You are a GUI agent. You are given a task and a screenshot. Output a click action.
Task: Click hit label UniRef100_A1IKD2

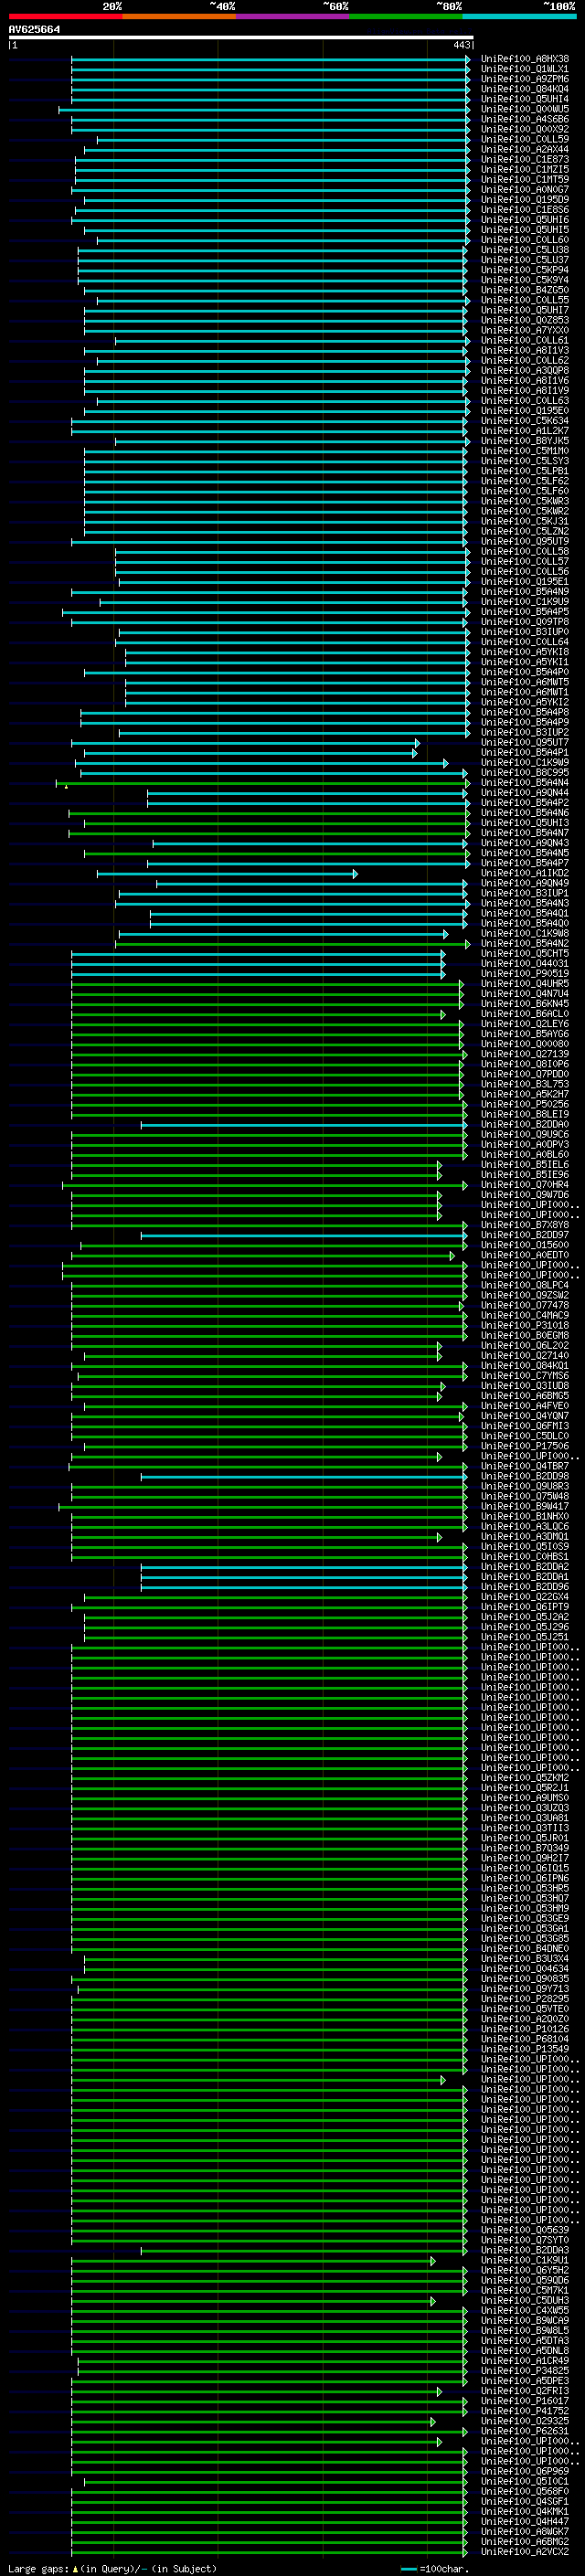point(525,873)
